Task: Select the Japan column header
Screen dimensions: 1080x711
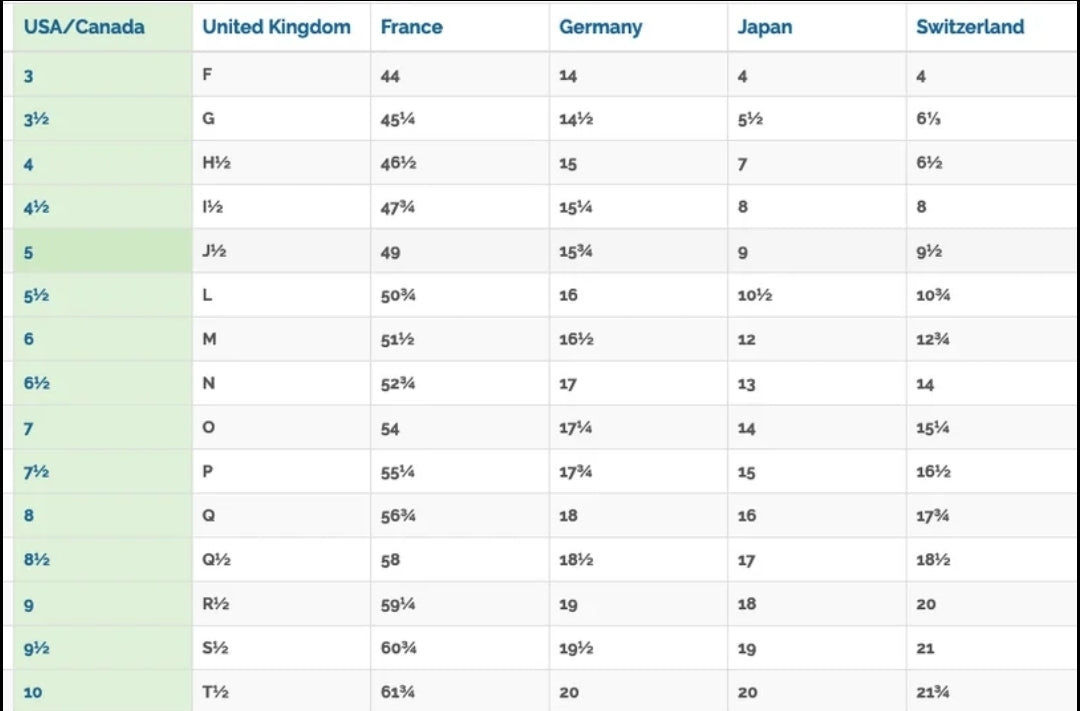Action: point(765,27)
